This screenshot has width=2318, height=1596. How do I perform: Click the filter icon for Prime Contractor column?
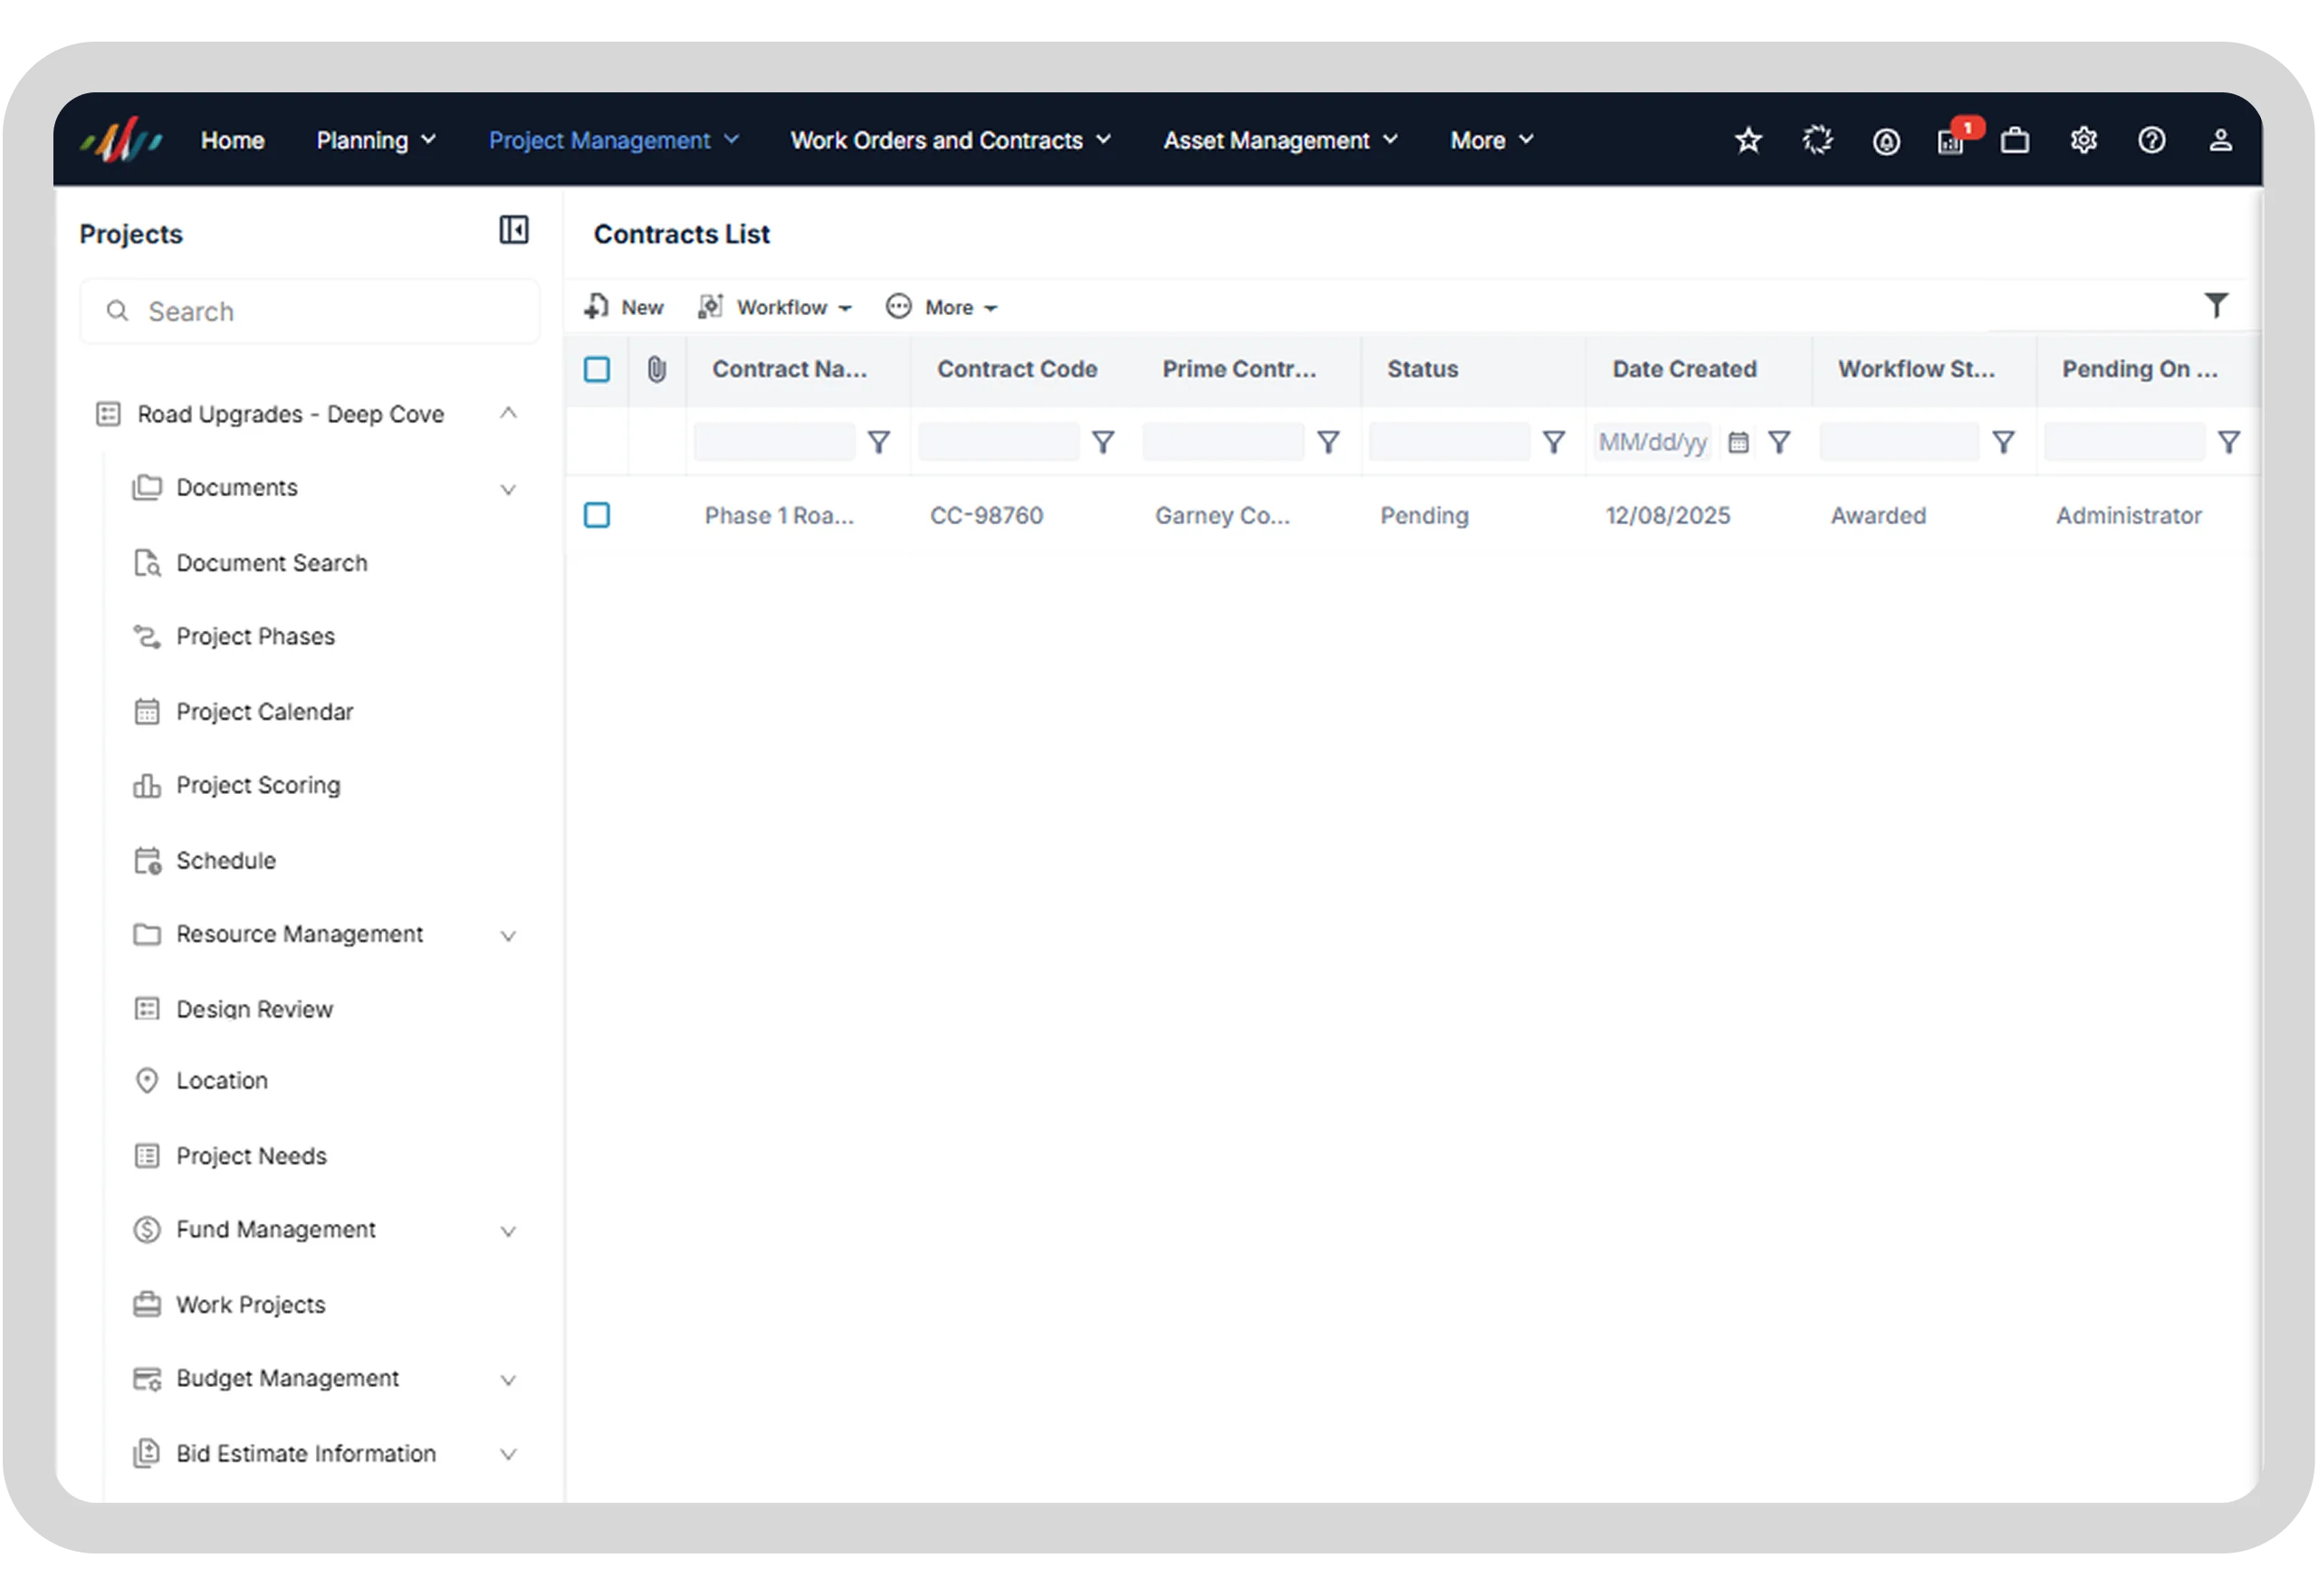pyautogui.click(x=1328, y=442)
